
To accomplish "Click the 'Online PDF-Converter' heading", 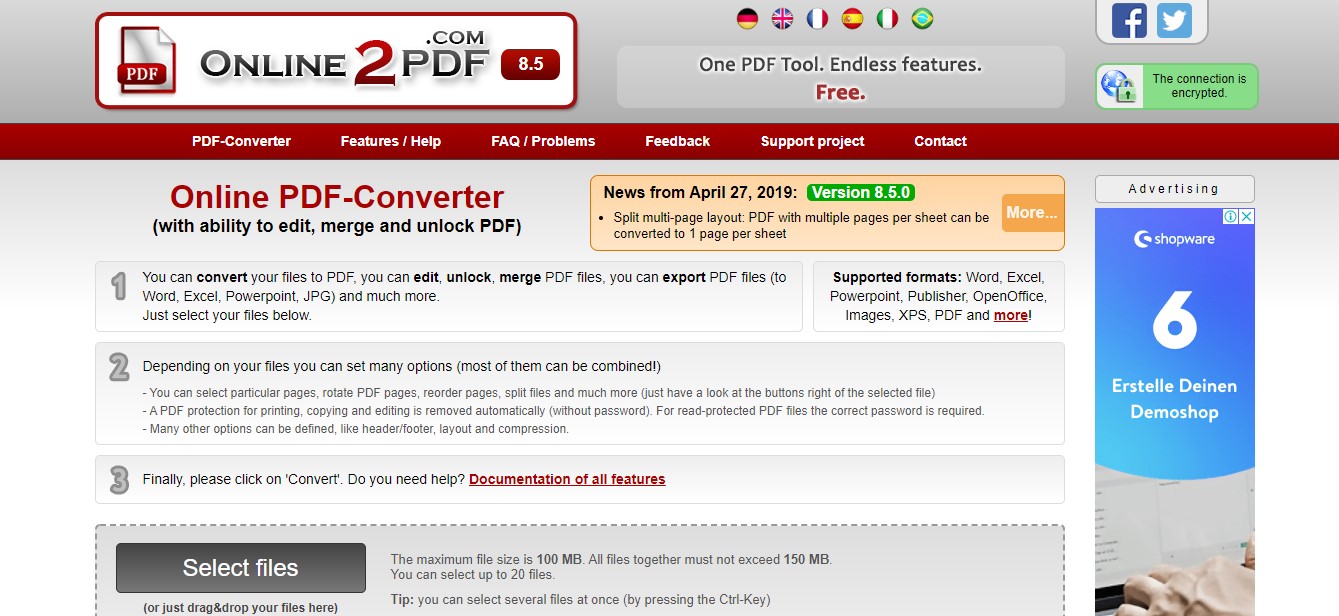I will (x=337, y=197).
